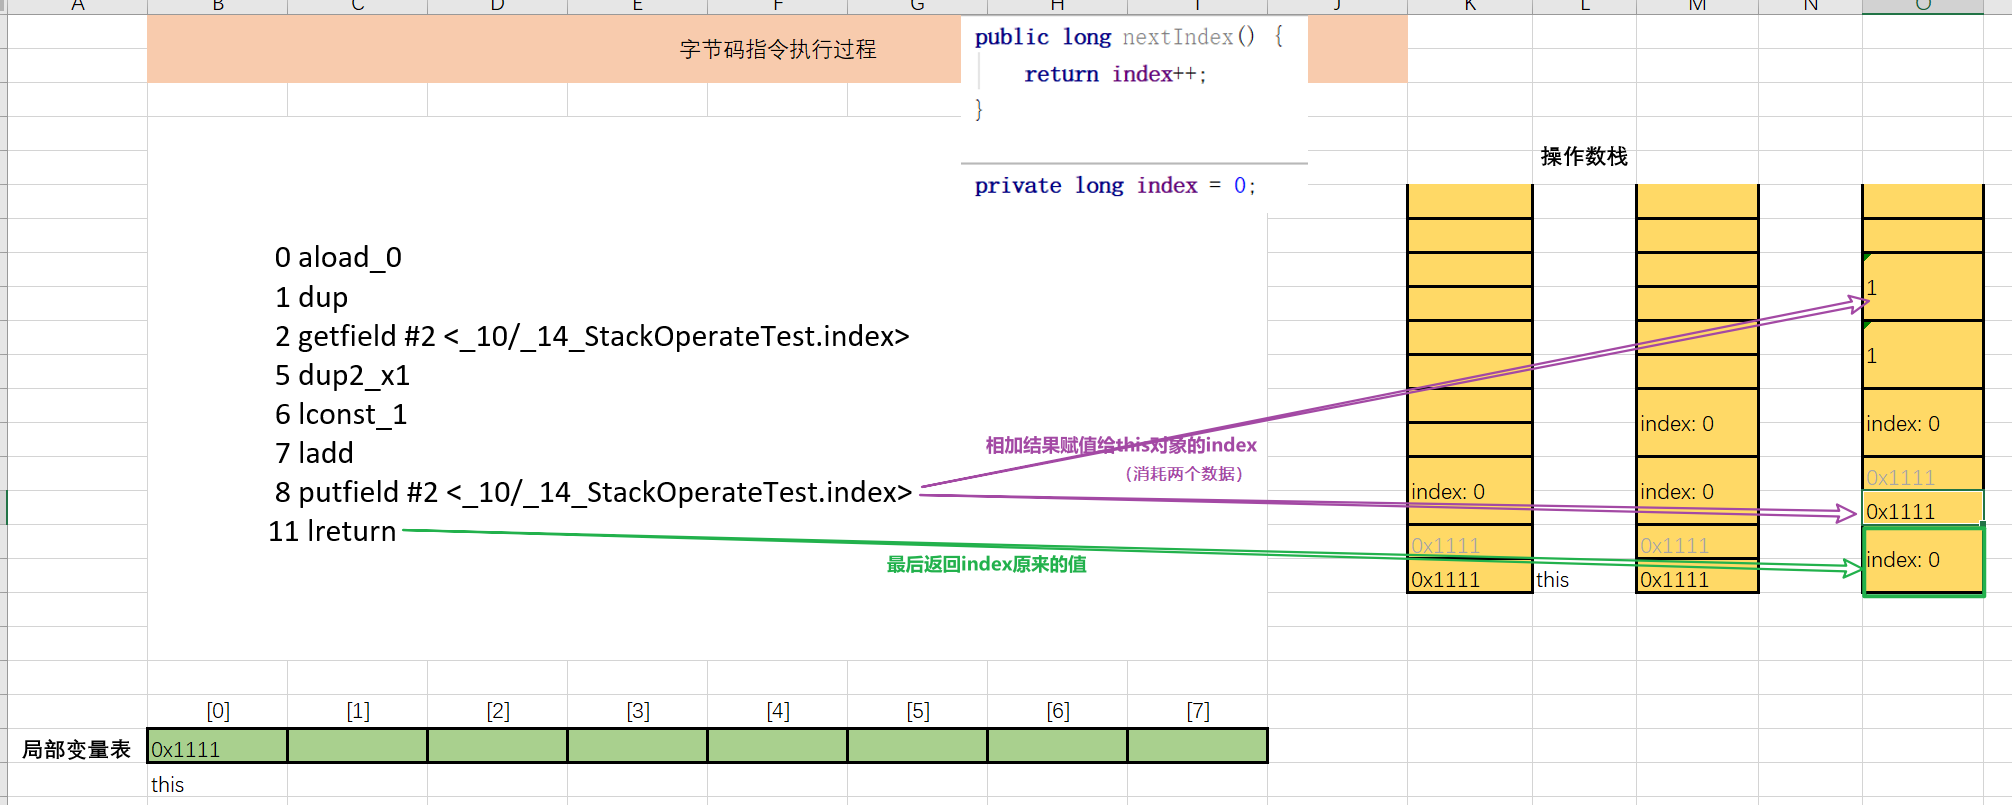
Task: Select gray '0x1111' cell in column O stack
Action: click(1922, 474)
